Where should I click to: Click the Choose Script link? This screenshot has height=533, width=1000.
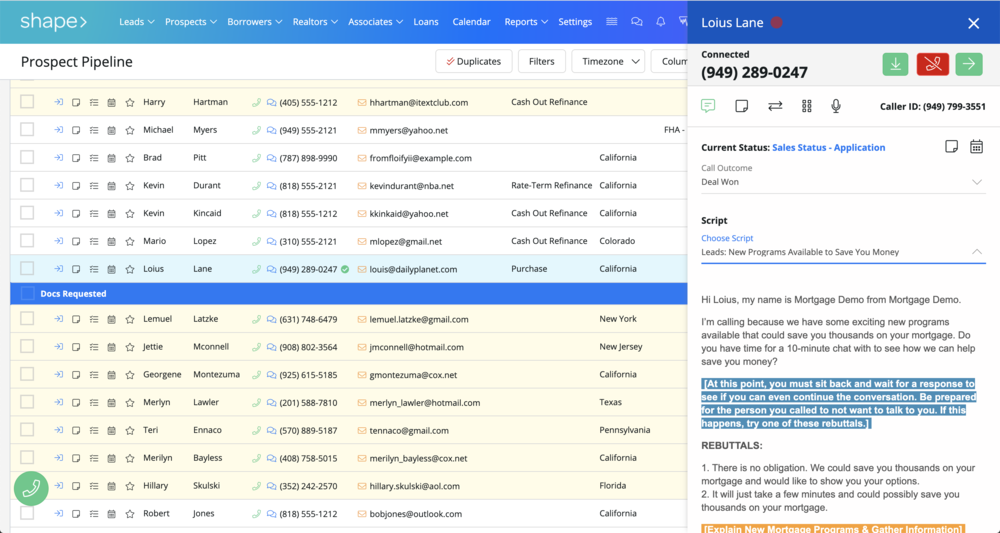727,238
